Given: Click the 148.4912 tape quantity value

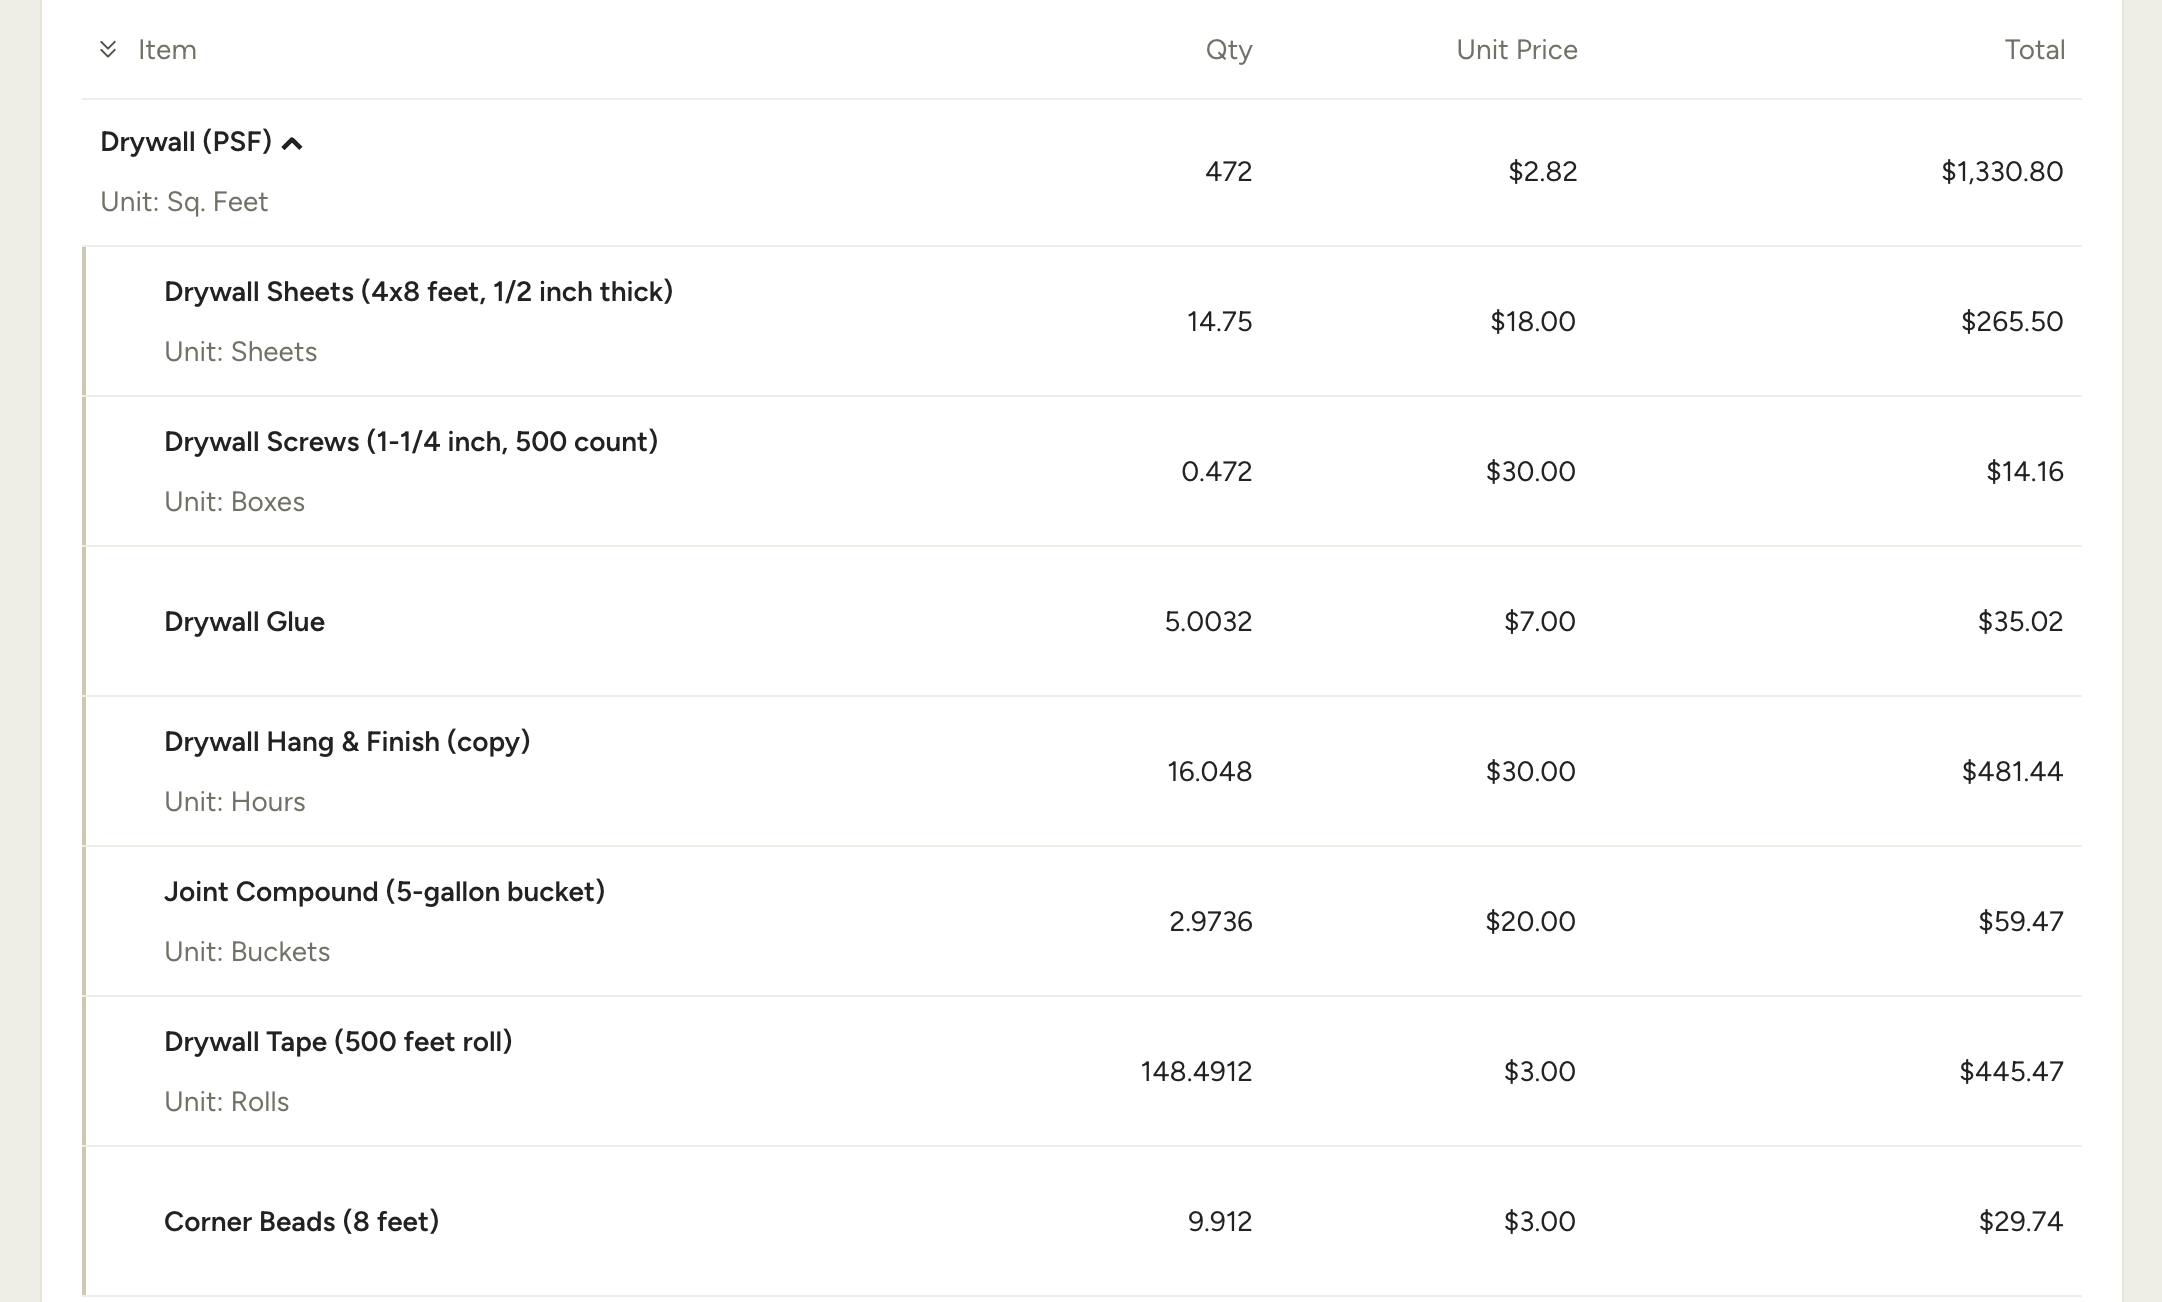Looking at the screenshot, I should tap(1197, 1072).
